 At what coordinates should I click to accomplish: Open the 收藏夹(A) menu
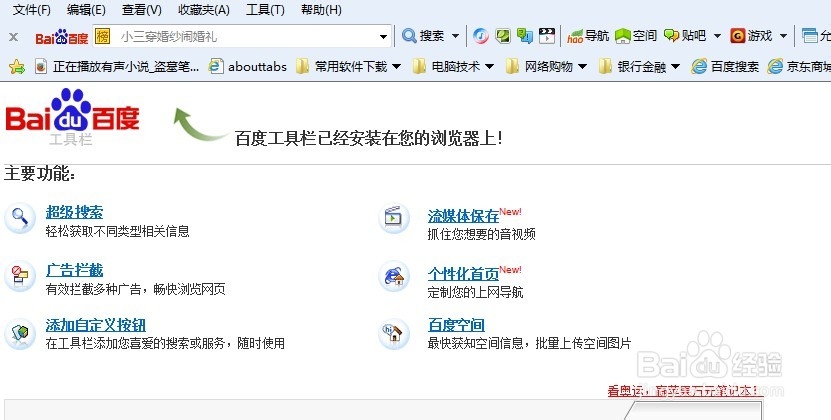tap(204, 10)
